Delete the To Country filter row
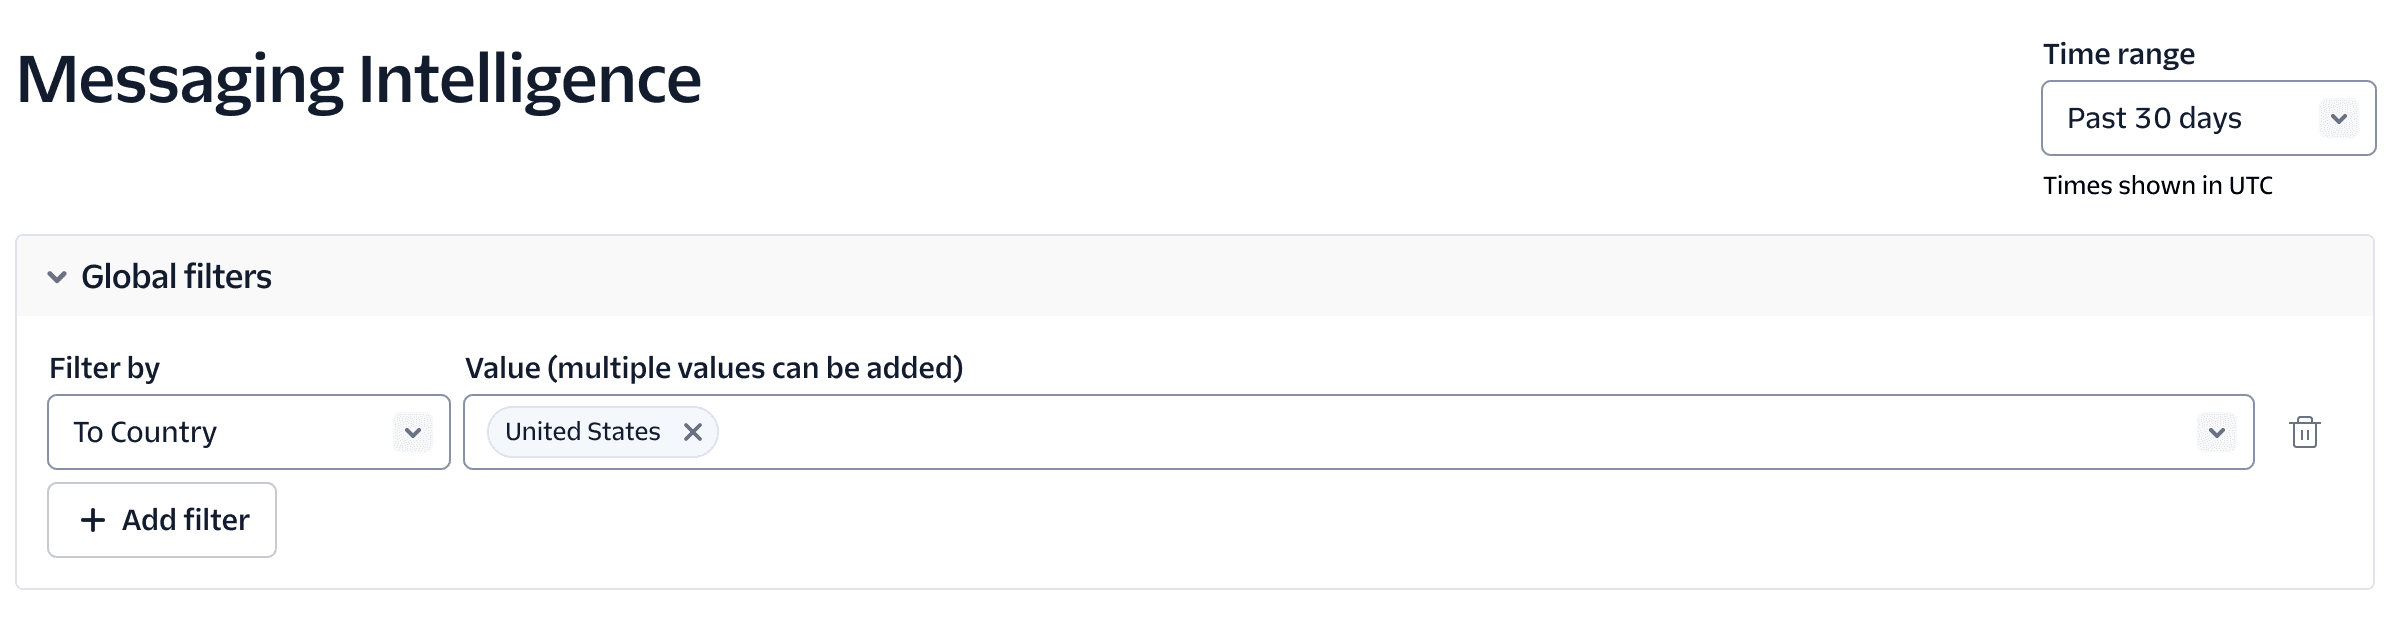This screenshot has width=2390, height=622. coord(2304,432)
